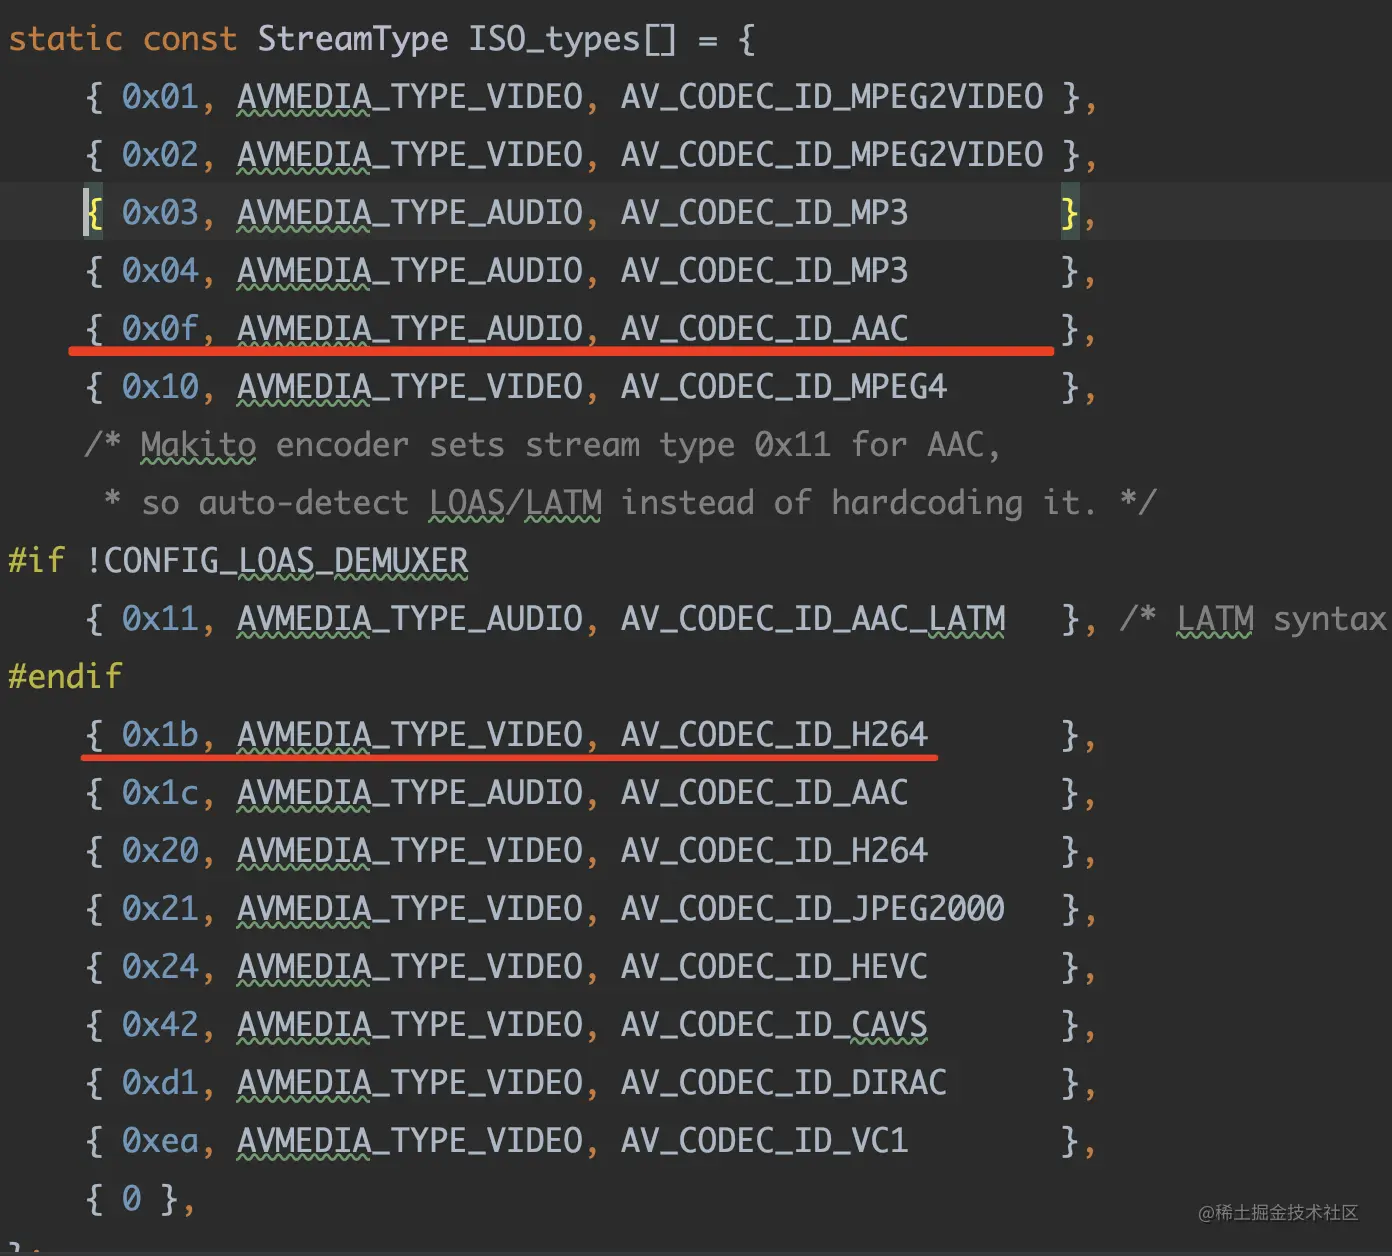1392x1256 pixels.
Task: Select underlined hex value 0x0f
Action: (160, 329)
